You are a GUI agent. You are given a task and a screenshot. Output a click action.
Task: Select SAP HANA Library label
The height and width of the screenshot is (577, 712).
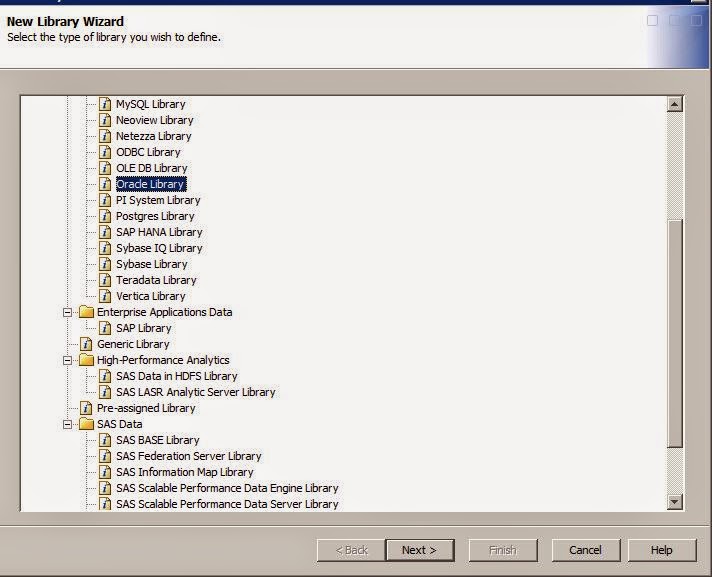click(x=159, y=232)
